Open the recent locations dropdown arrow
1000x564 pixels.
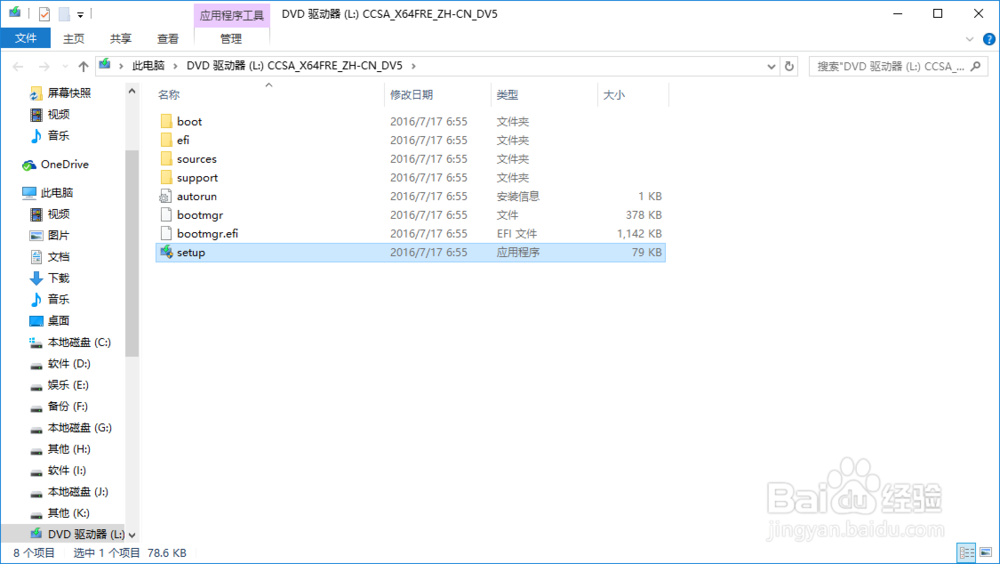(x=65, y=66)
